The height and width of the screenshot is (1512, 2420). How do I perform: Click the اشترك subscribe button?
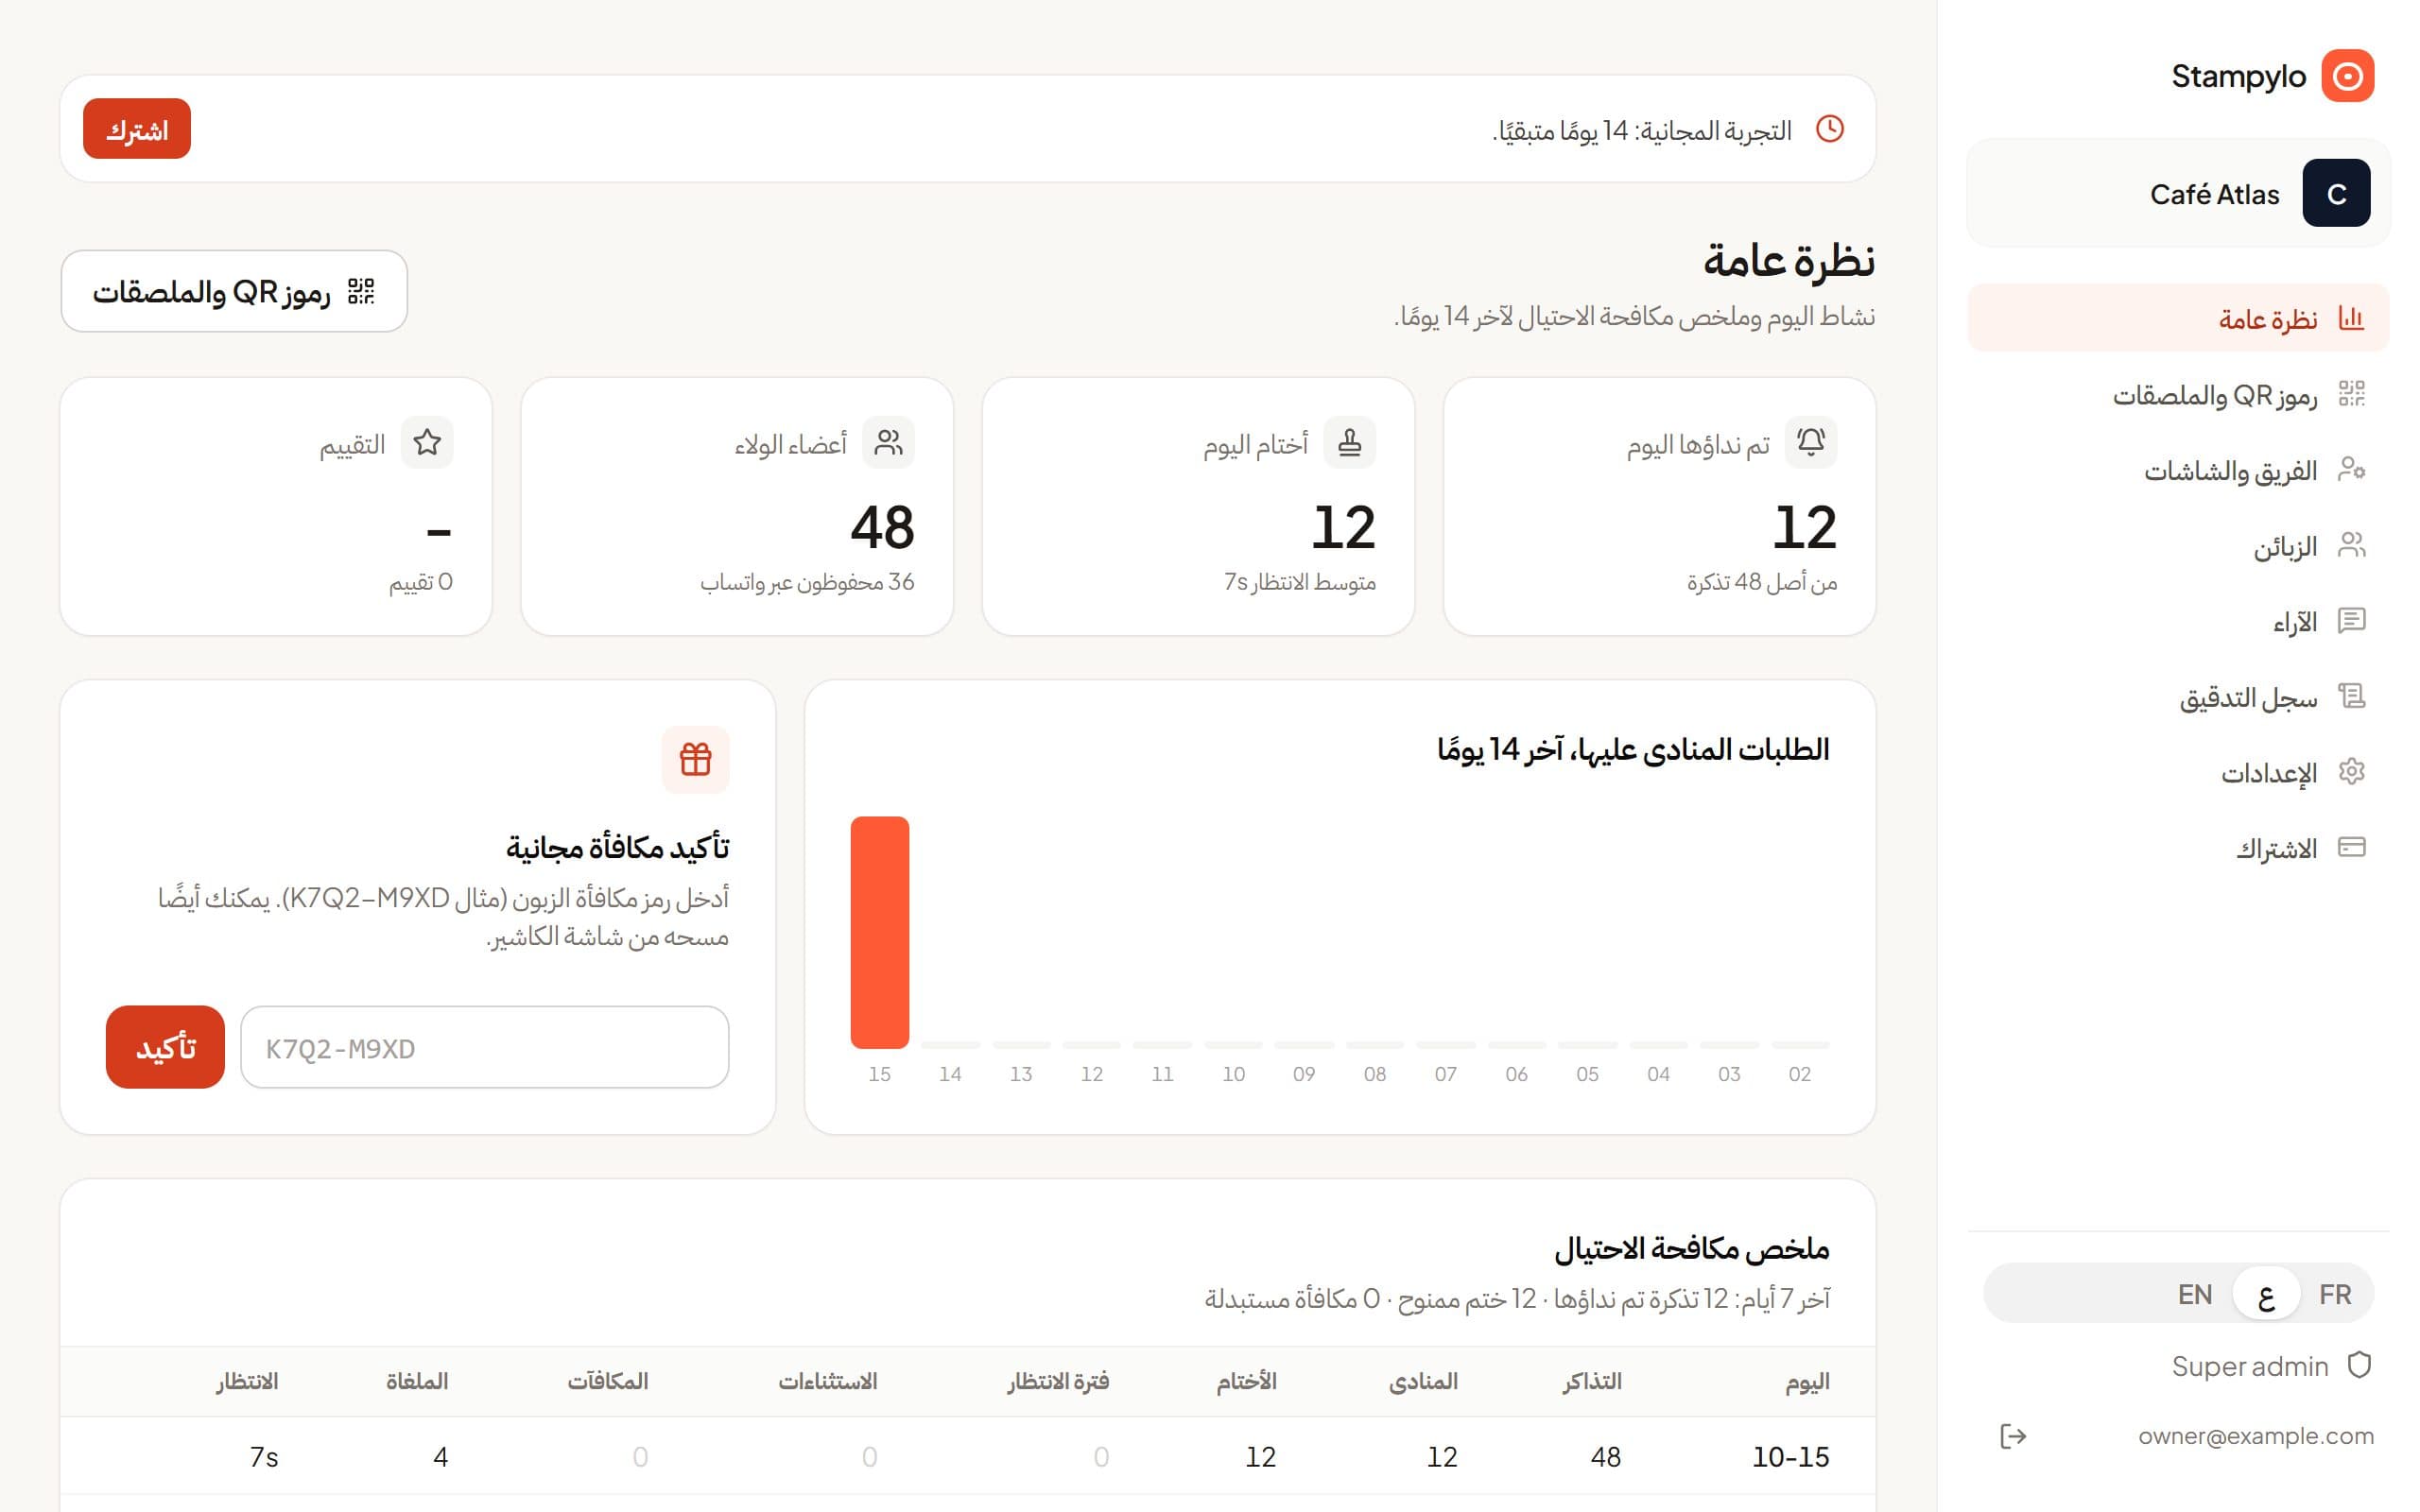(137, 129)
